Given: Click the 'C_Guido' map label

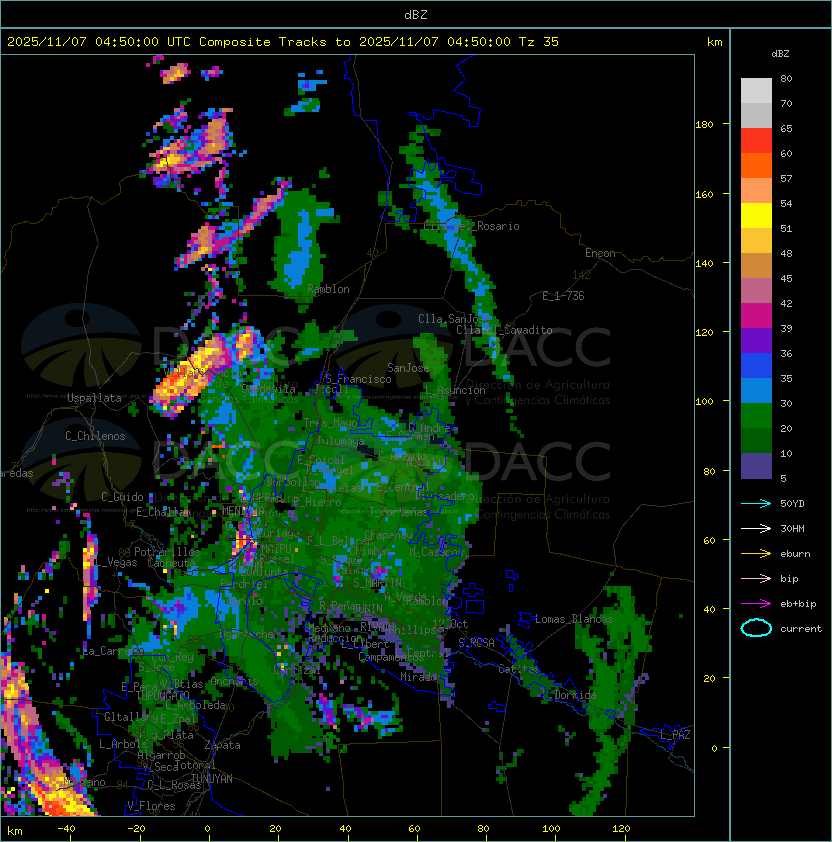Looking at the screenshot, I should point(122,497).
